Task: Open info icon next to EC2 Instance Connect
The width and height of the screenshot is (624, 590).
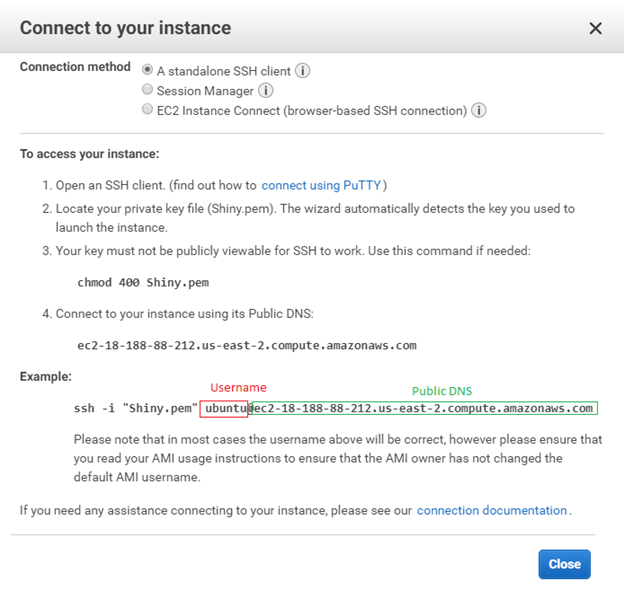Action: pos(479,110)
